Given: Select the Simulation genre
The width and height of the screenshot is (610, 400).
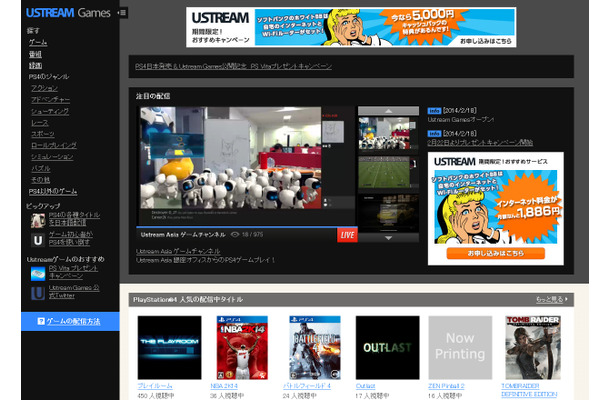Looking at the screenshot, I should pos(52,156).
